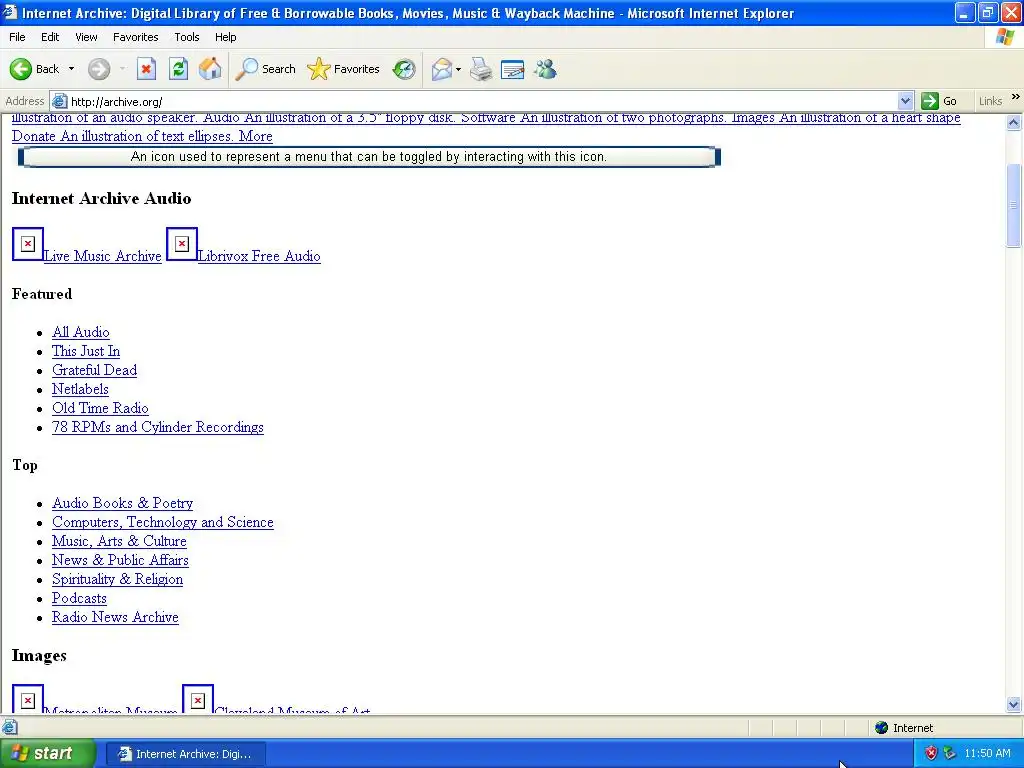
Task: Open Music, Arts & Culture link
Action: pyautogui.click(x=120, y=541)
